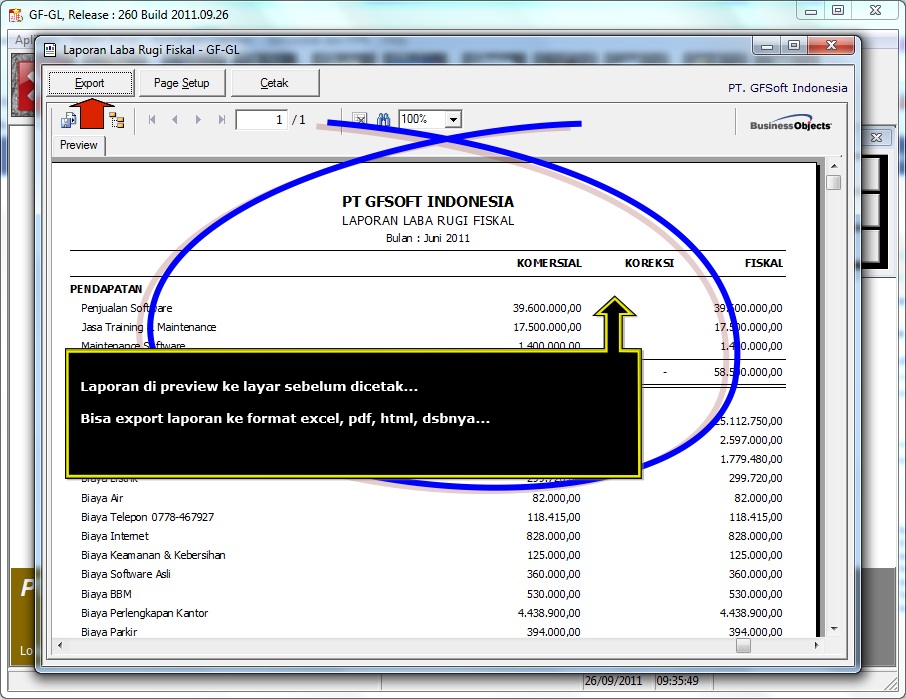The width and height of the screenshot is (906, 699).
Task: Select the Biaya BBM row label
Action: point(106,594)
